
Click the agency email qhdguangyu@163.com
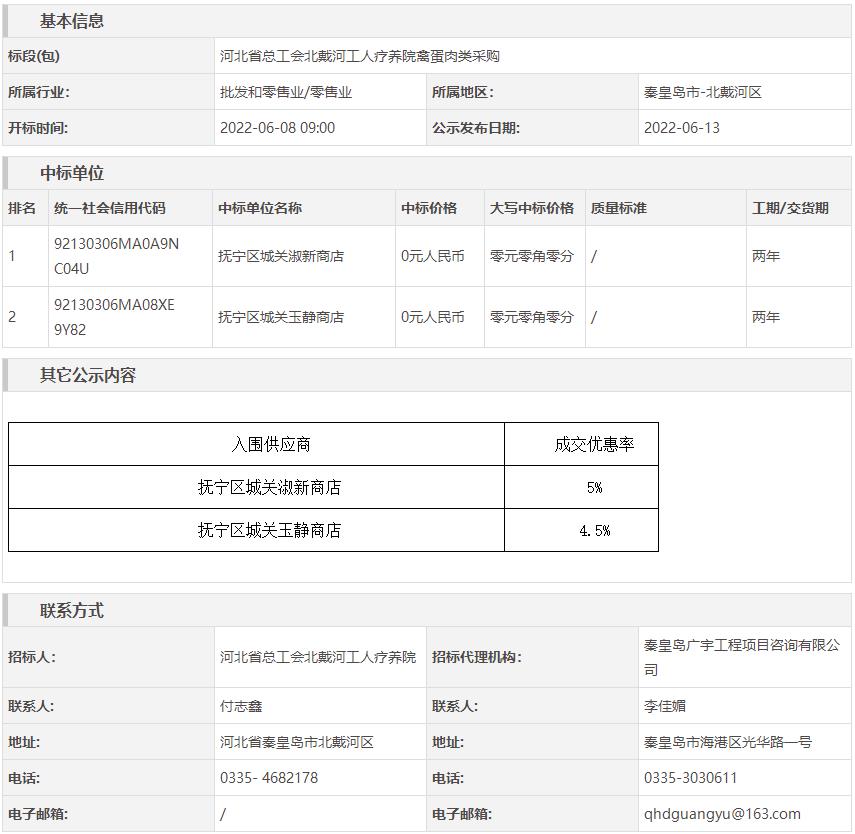[x=722, y=815]
